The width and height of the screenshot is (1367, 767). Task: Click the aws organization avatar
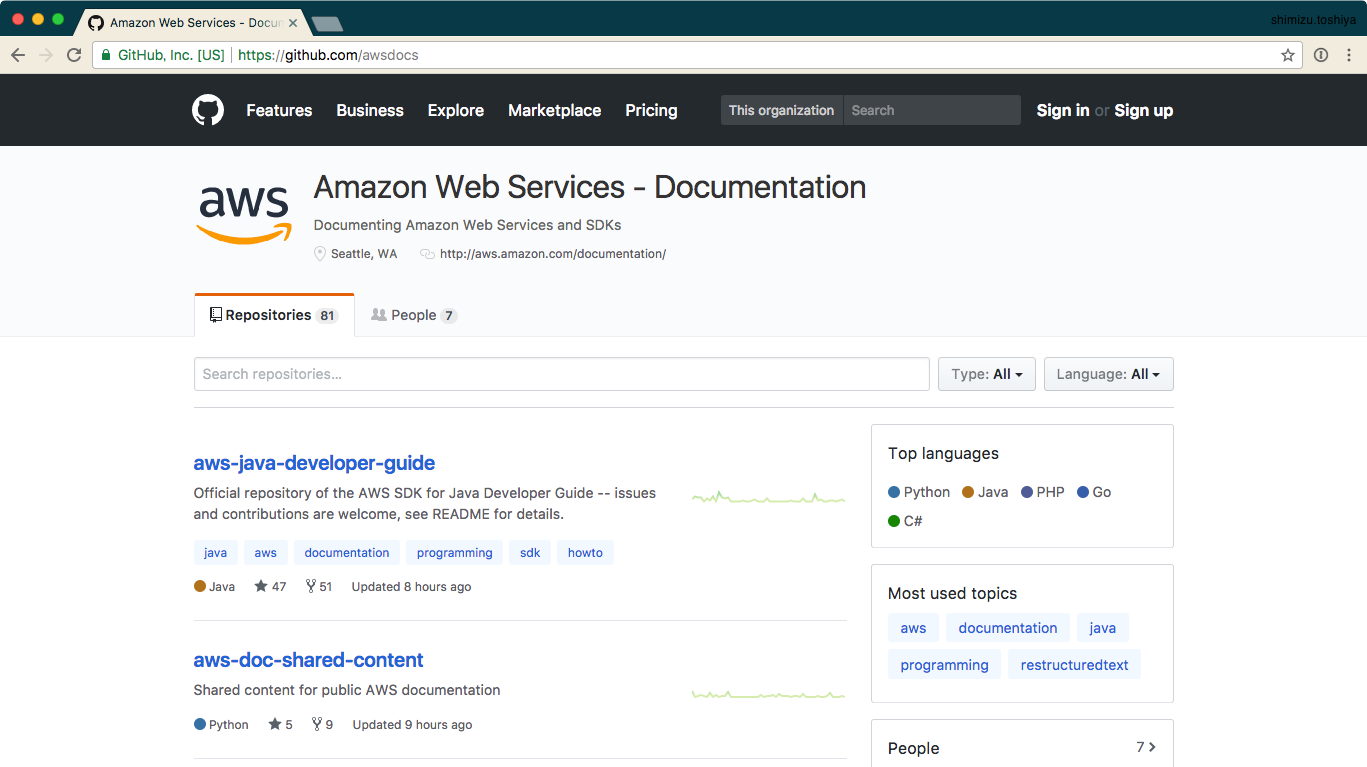tap(243, 212)
